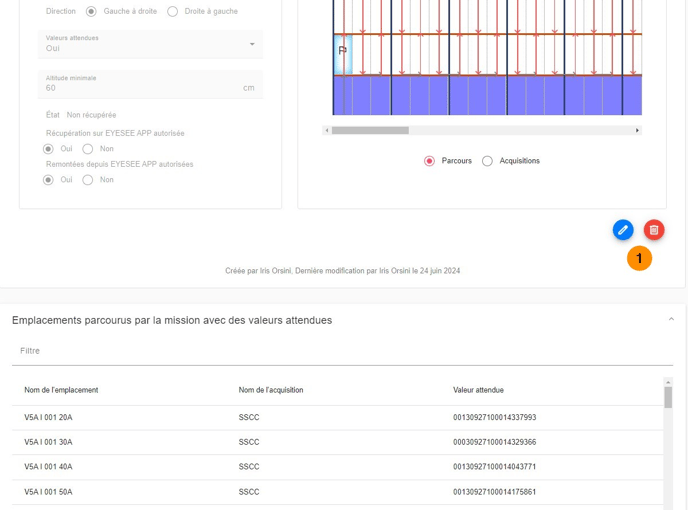Select the Gauche à droite direction

[91, 12]
